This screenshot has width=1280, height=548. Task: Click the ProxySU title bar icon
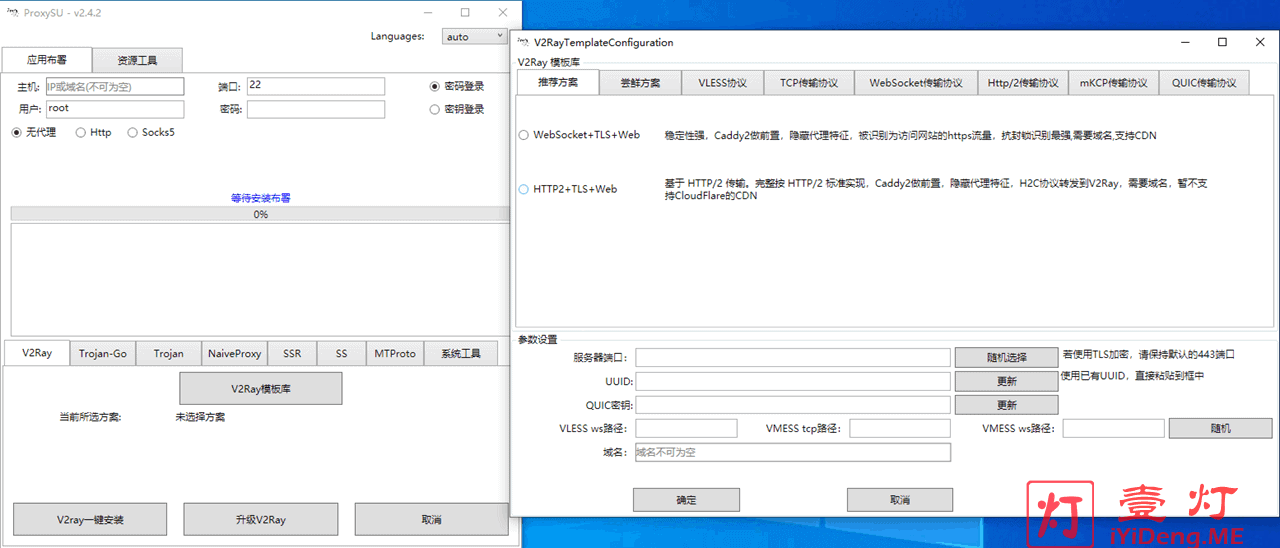[12, 13]
